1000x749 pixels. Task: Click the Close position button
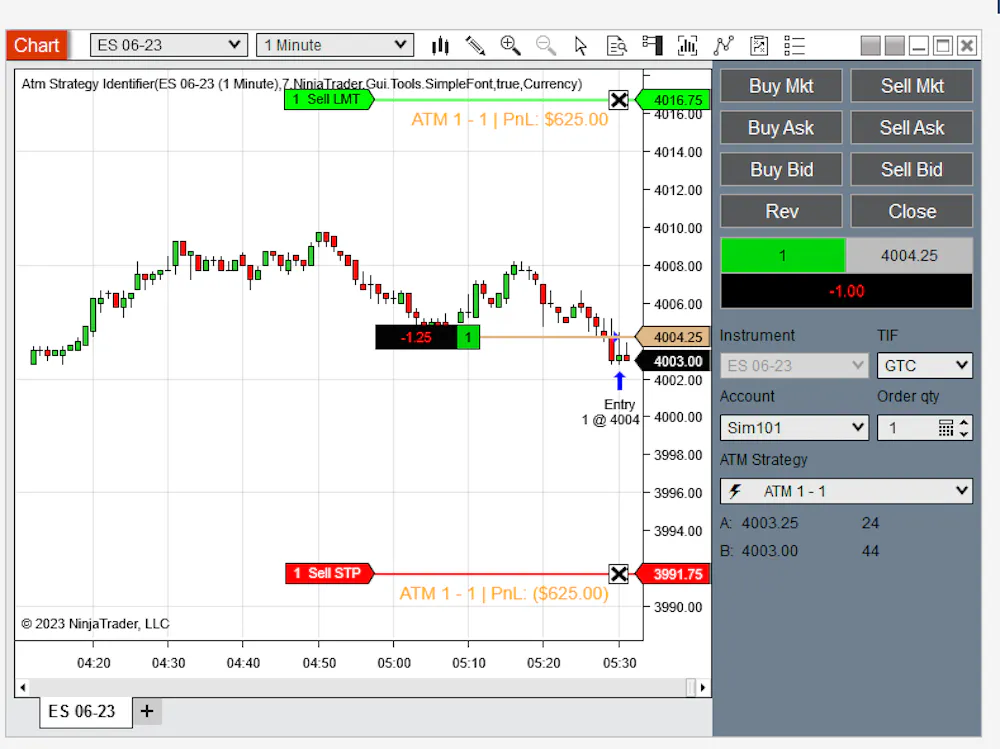pyautogui.click(x=912, y=211)
